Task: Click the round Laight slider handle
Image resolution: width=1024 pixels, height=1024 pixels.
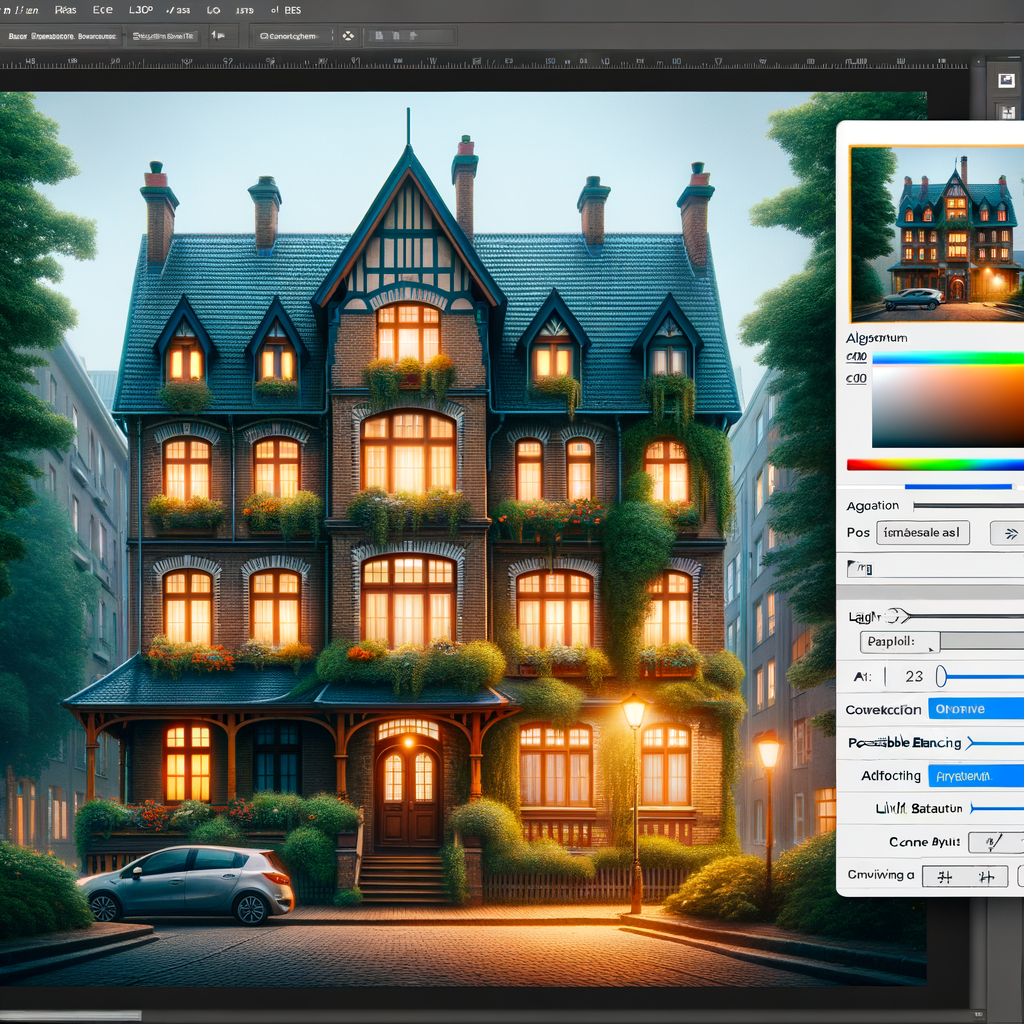Action: coord(894,617)
